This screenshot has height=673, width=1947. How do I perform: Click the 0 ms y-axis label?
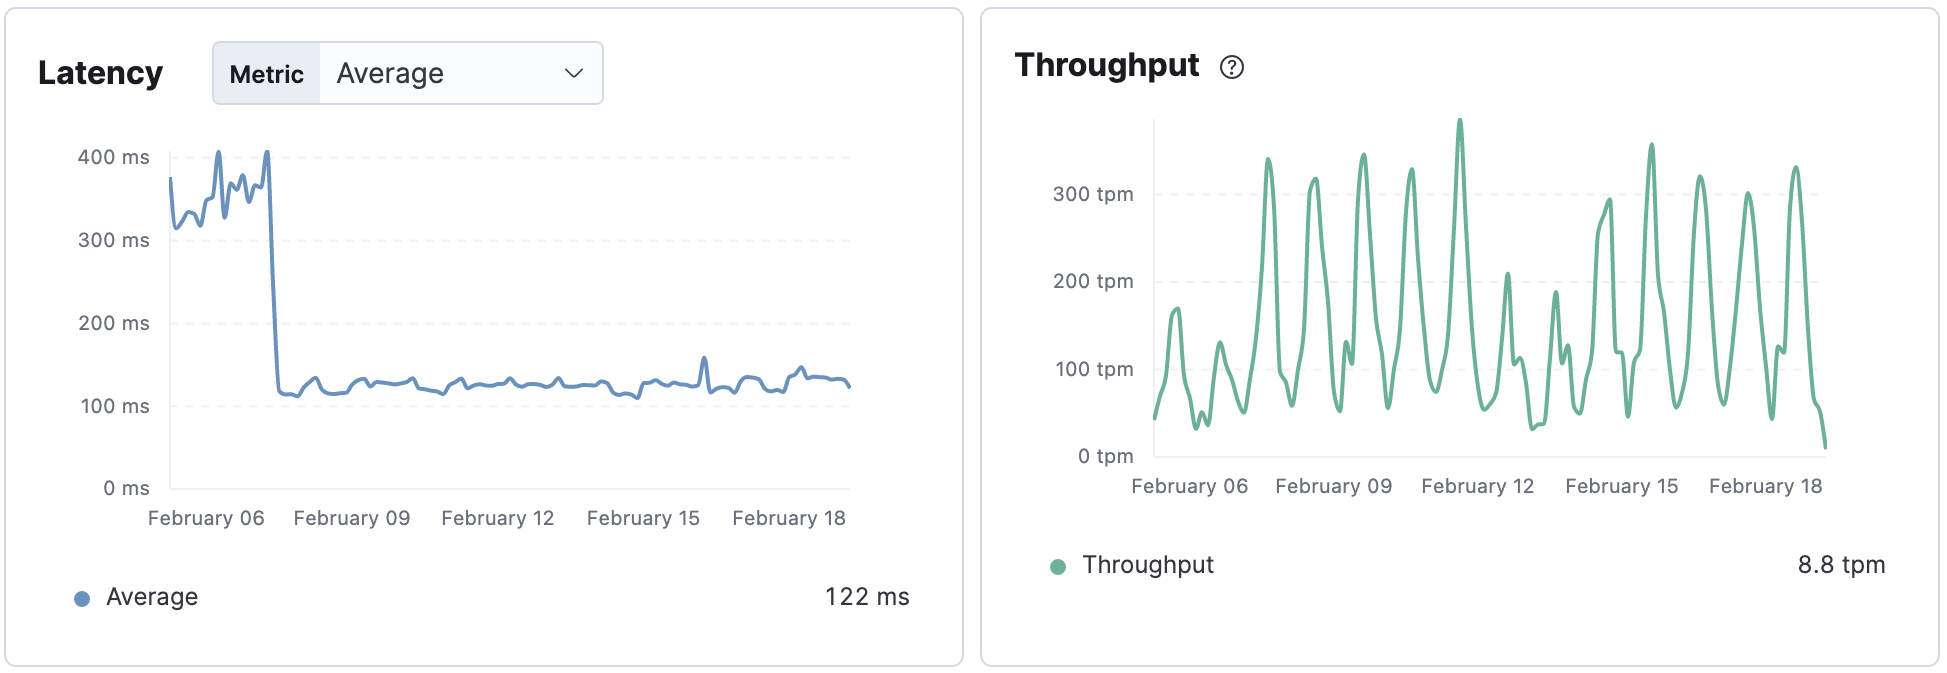pyautogui.click(x=126, y=488)
